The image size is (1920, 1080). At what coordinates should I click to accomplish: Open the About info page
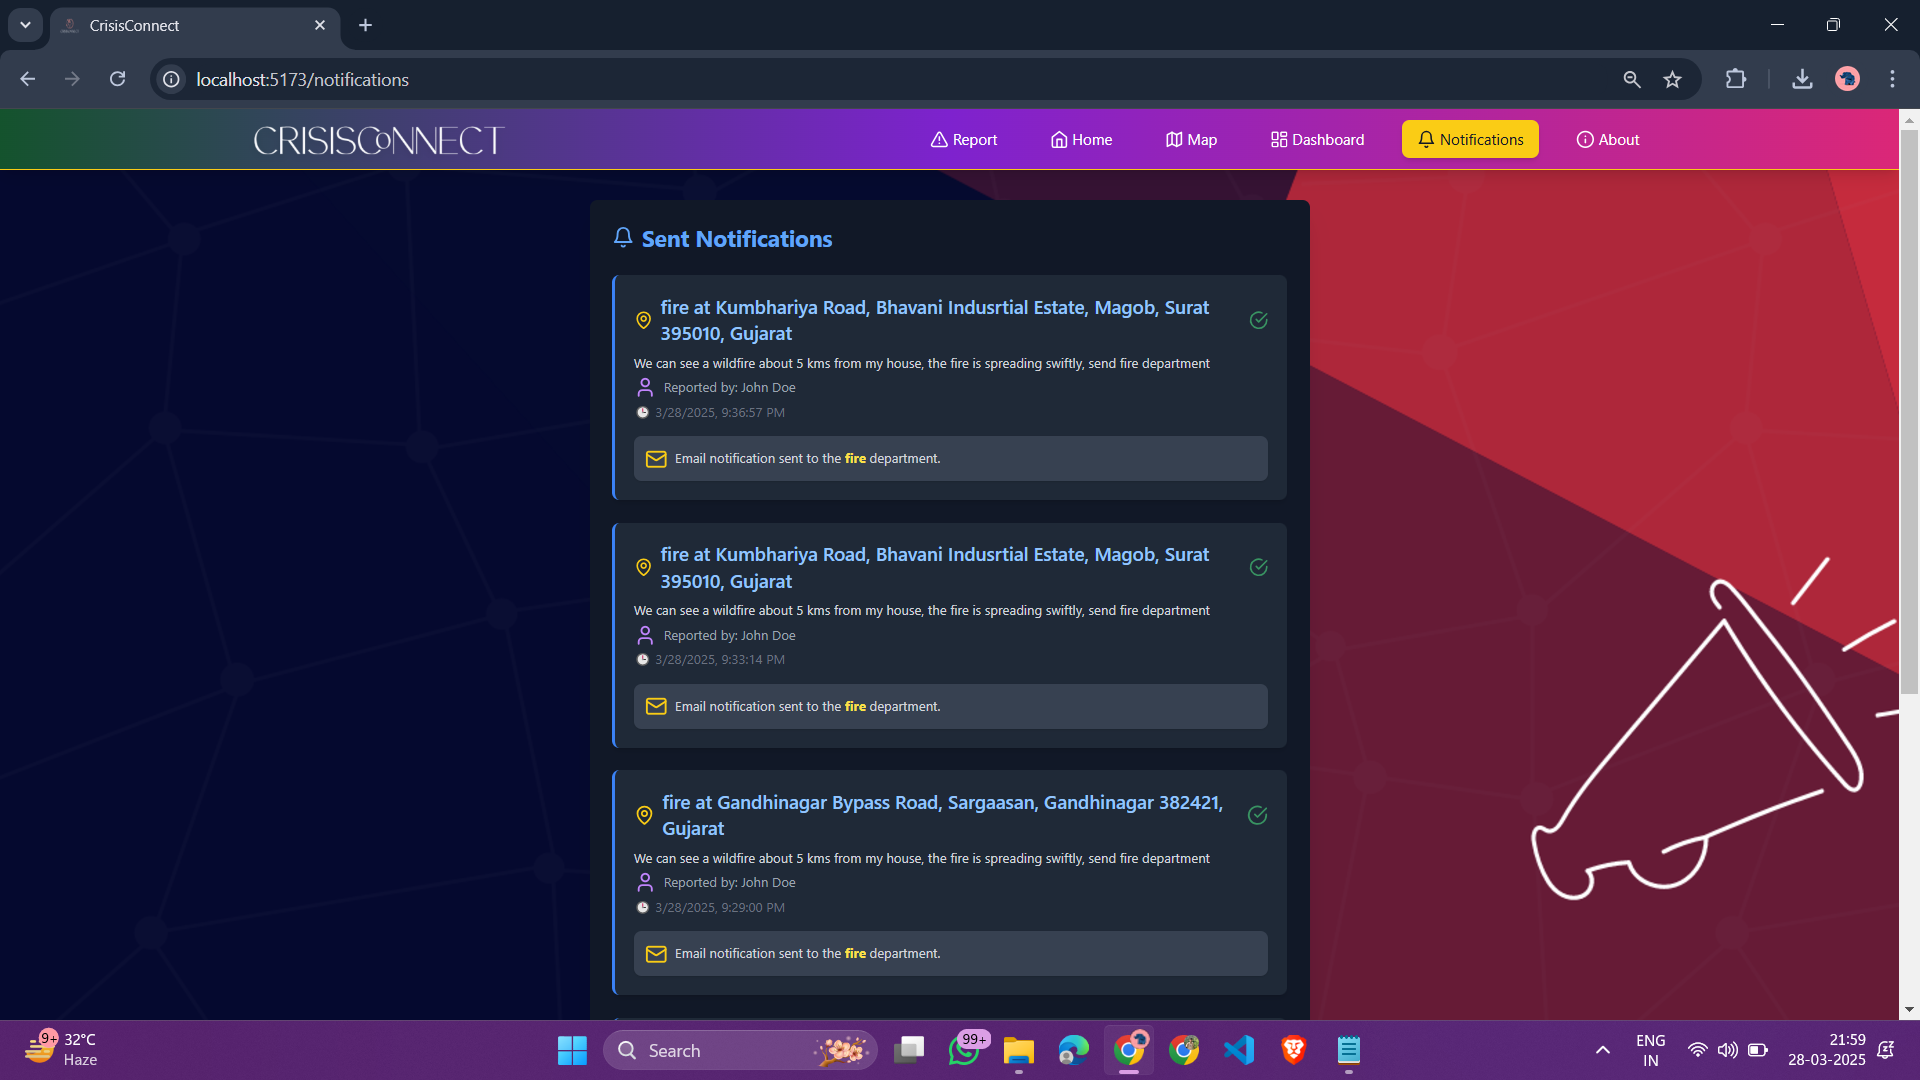click(1607, 140)
